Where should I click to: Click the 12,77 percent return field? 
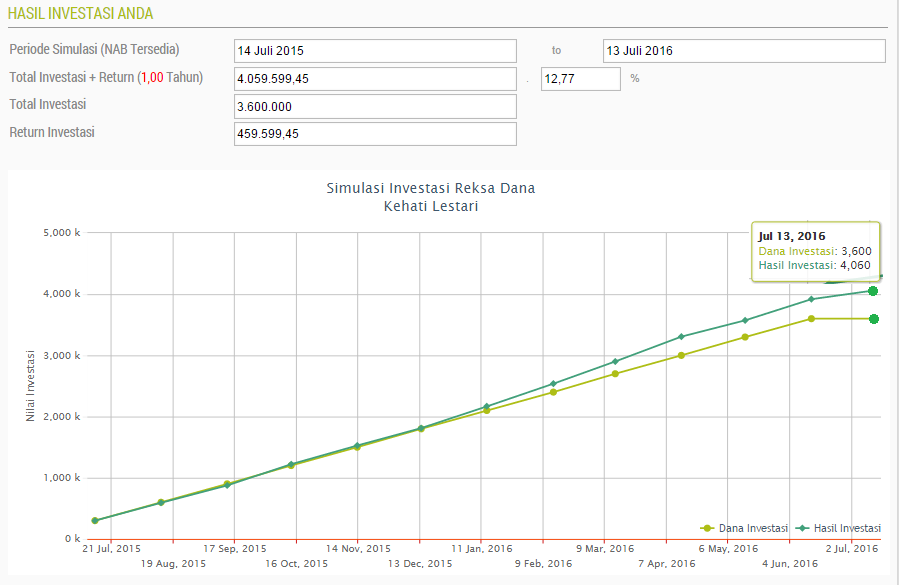click(581, 79)
